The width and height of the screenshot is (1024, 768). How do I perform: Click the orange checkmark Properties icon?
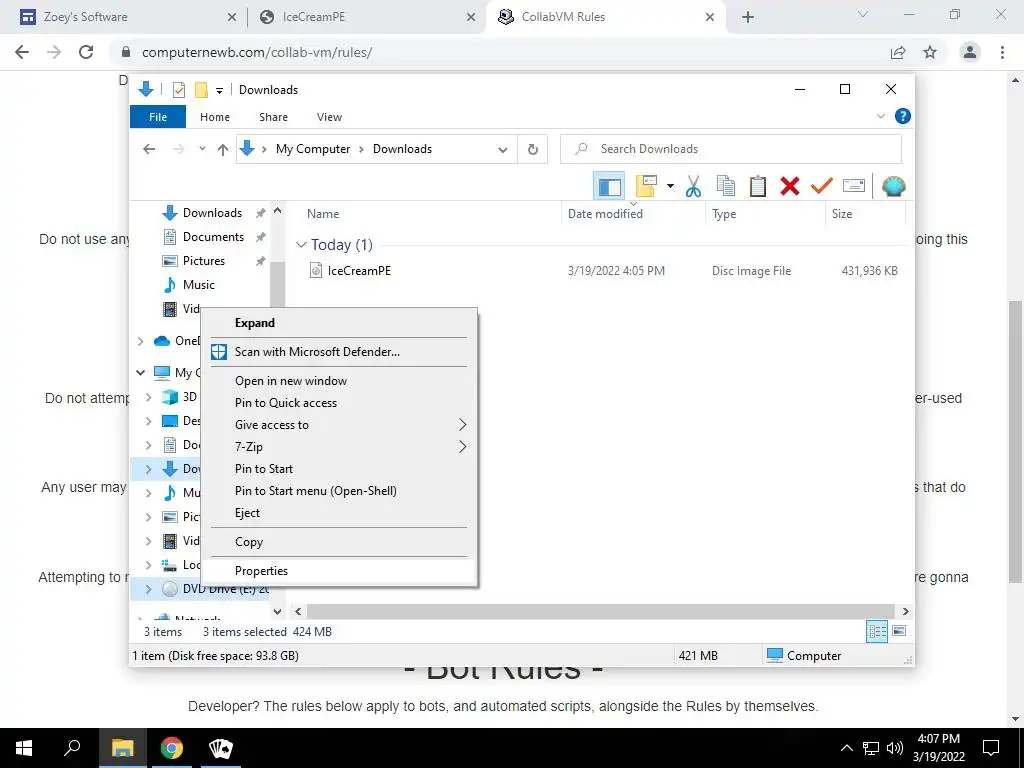(822, 187)
